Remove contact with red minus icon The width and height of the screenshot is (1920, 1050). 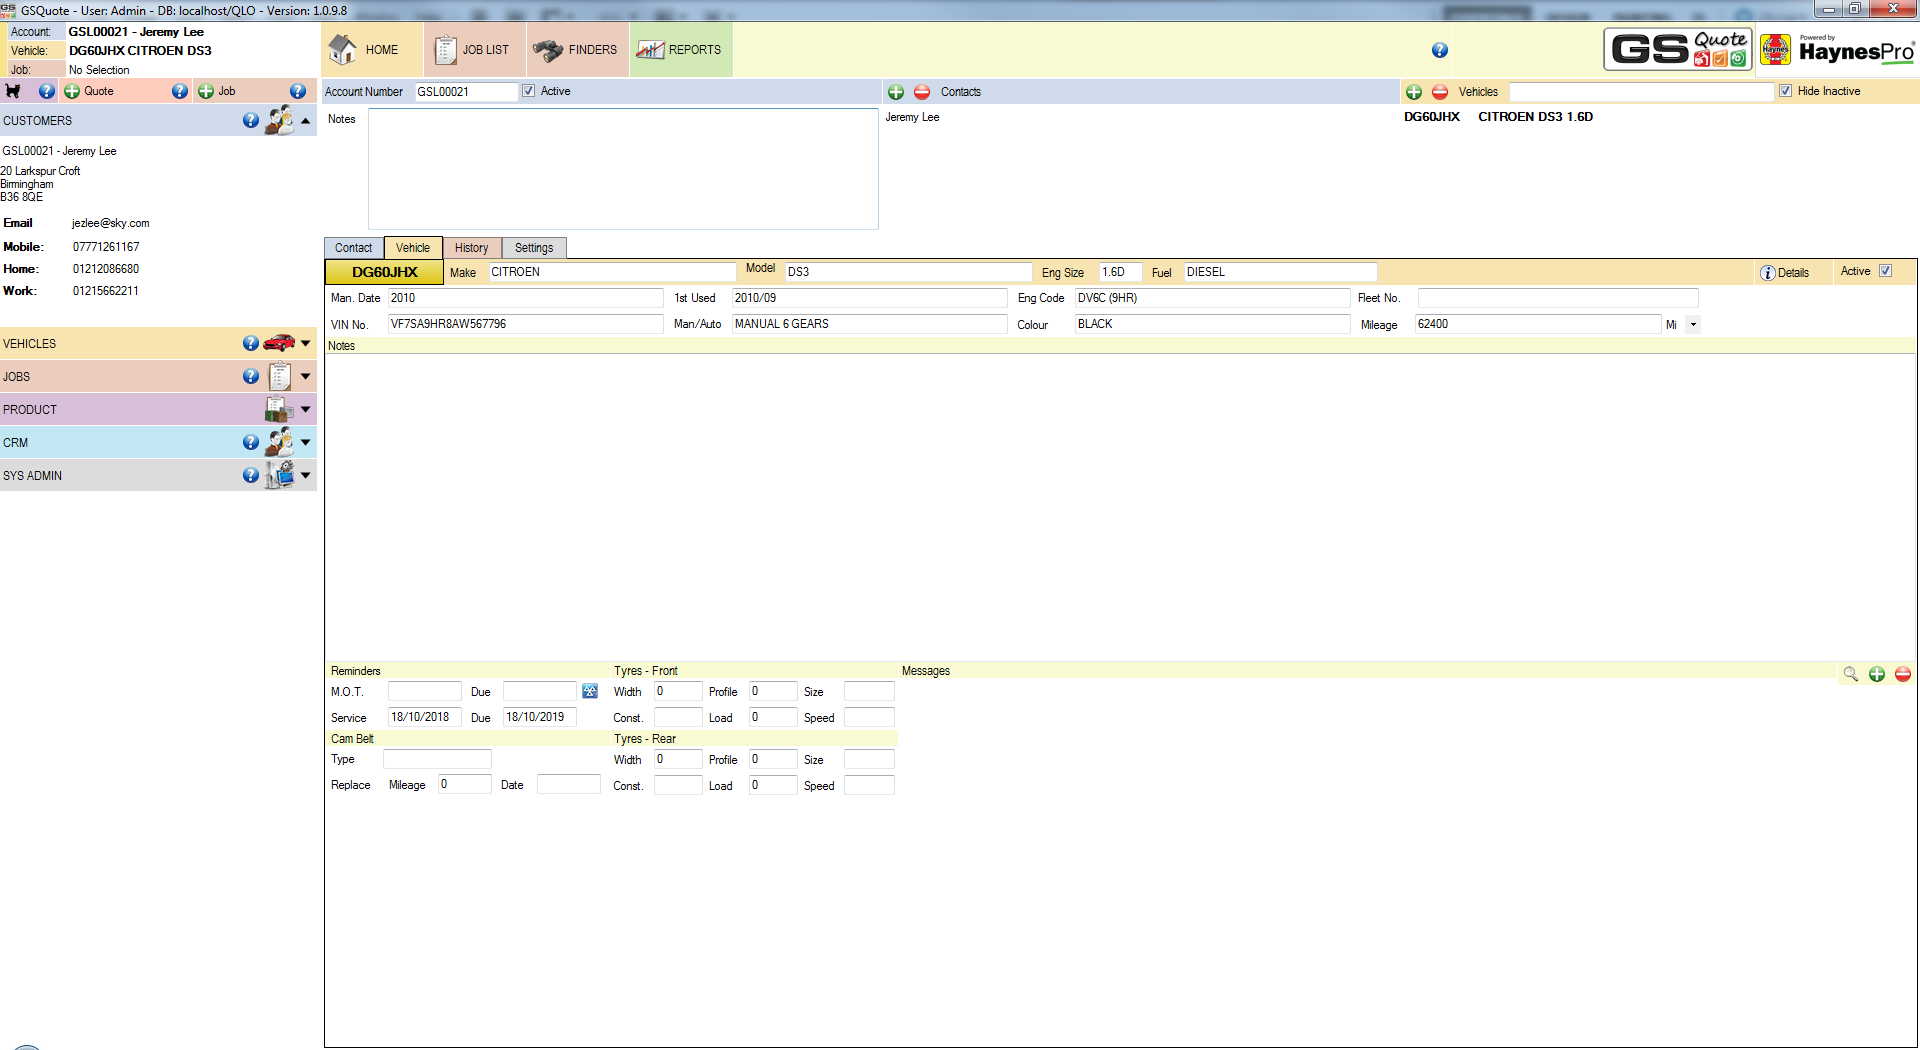click(922, 92)
